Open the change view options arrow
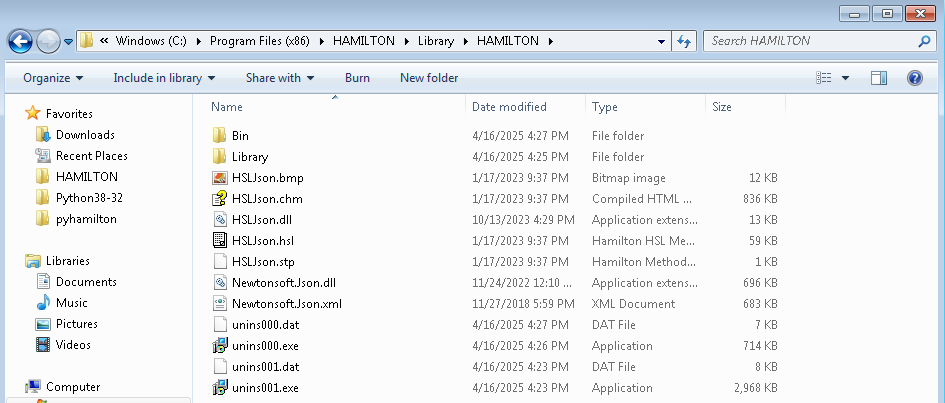Image resolution: width=945 pixels, height=403 pixels. [845, 78]
